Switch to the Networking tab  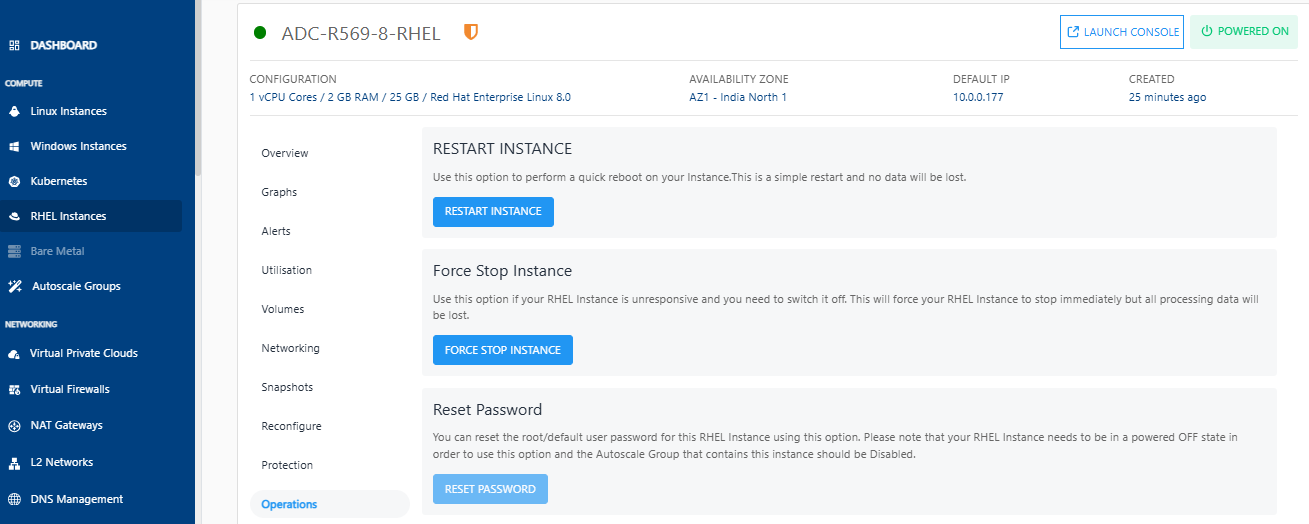tap(291, 348)
